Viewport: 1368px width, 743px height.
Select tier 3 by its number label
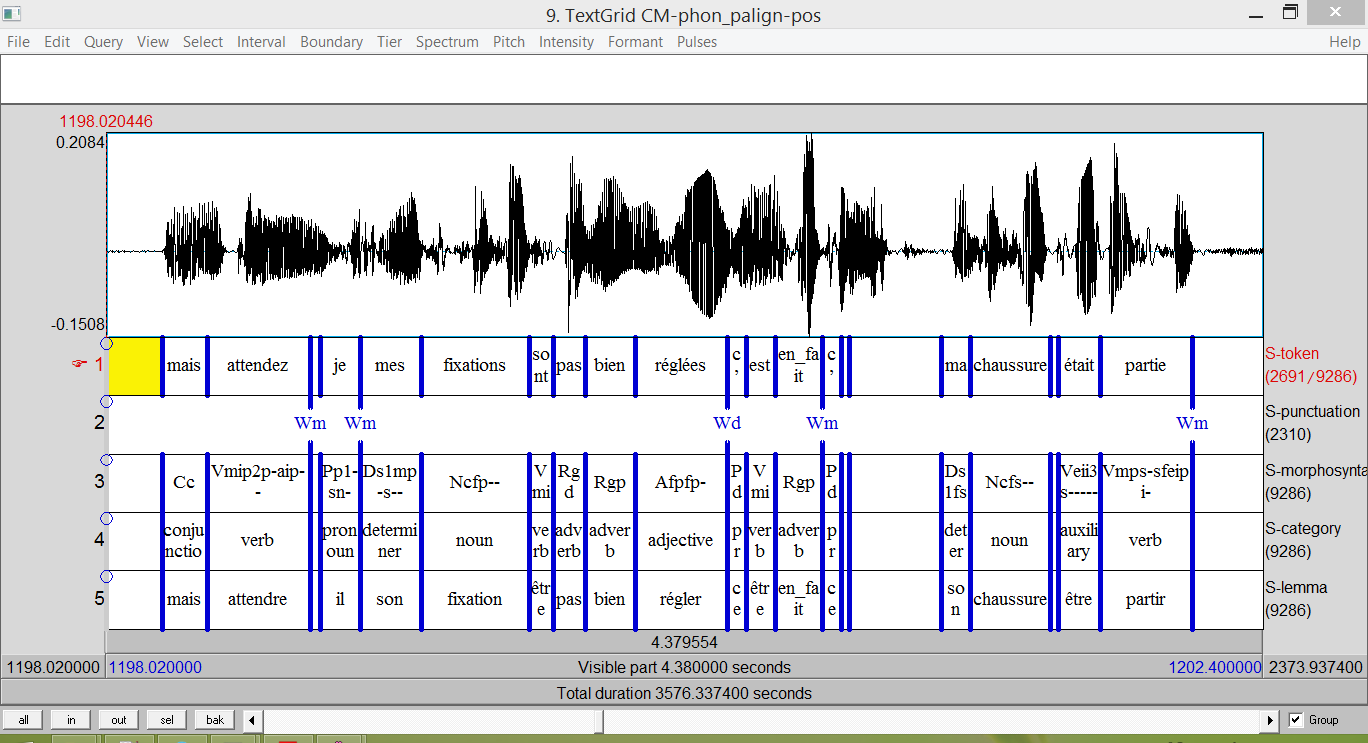[x=99, y=482]
